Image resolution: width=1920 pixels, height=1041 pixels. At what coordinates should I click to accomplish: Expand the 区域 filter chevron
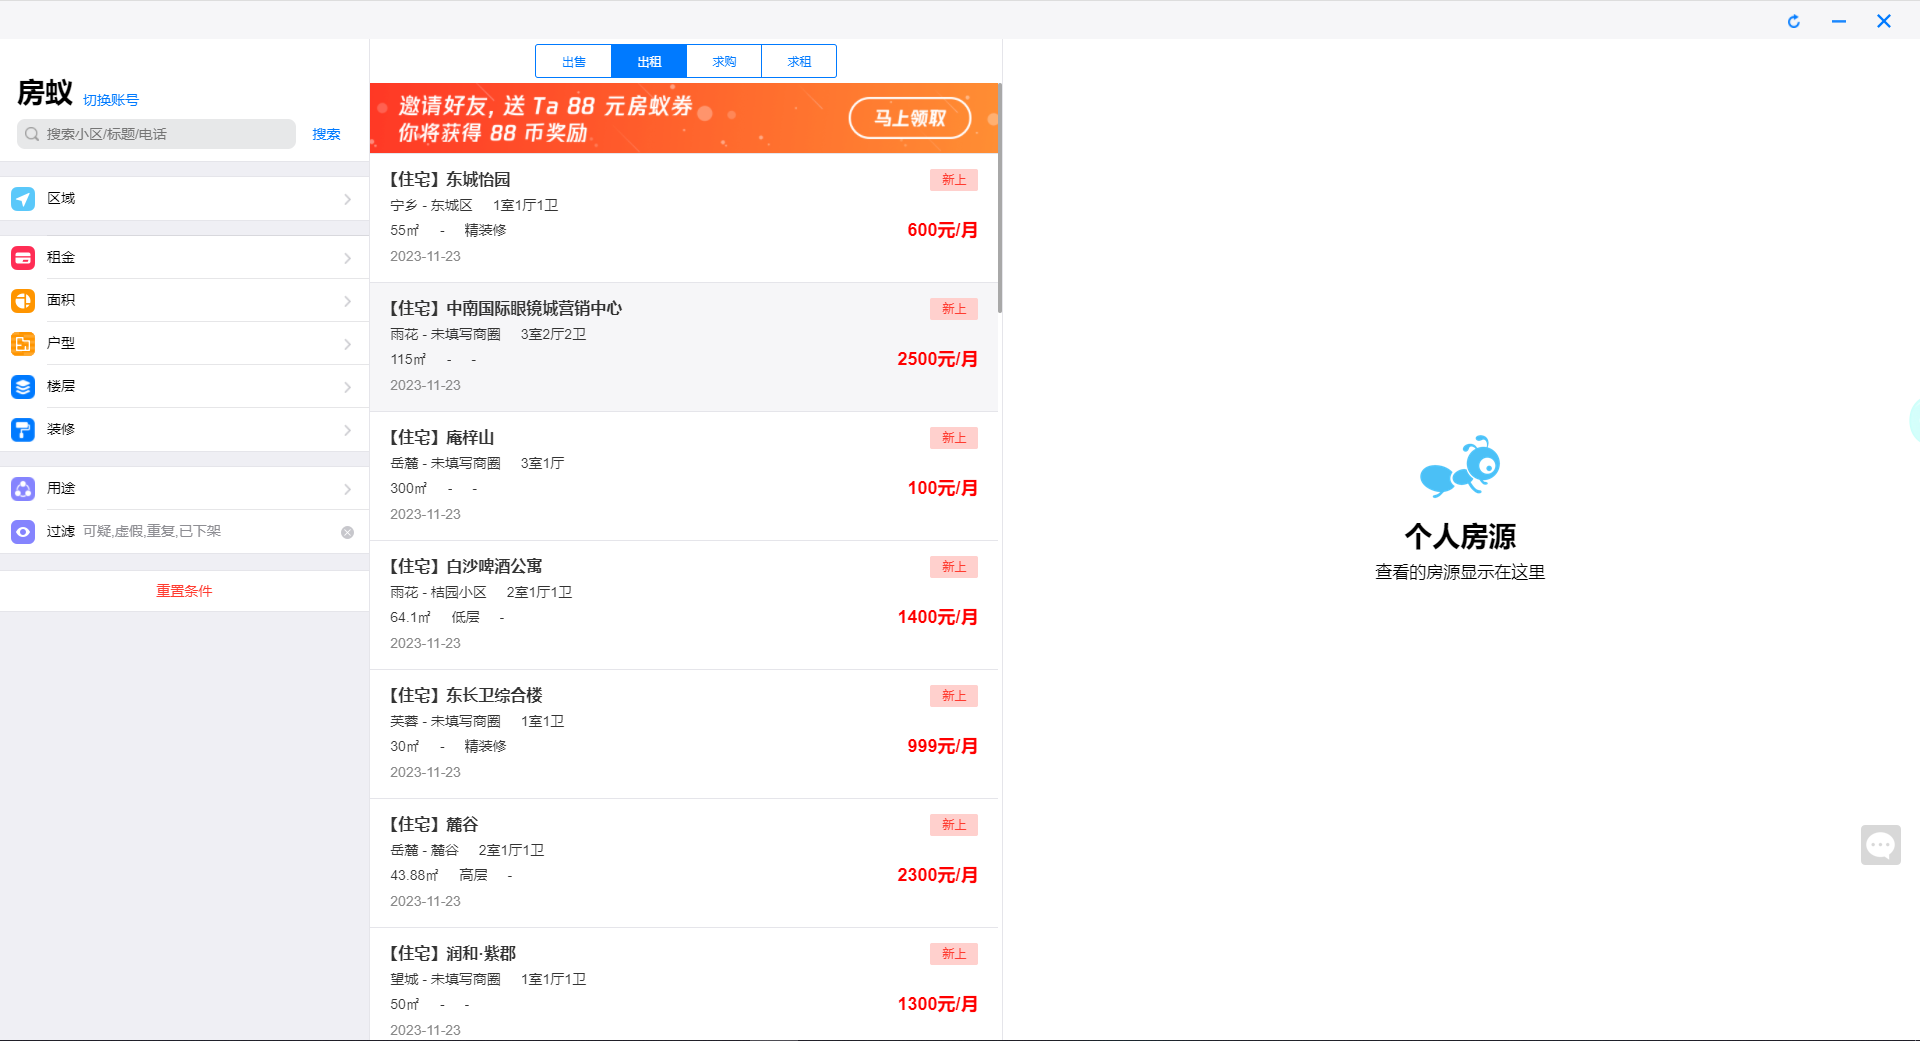click(348, 199)
